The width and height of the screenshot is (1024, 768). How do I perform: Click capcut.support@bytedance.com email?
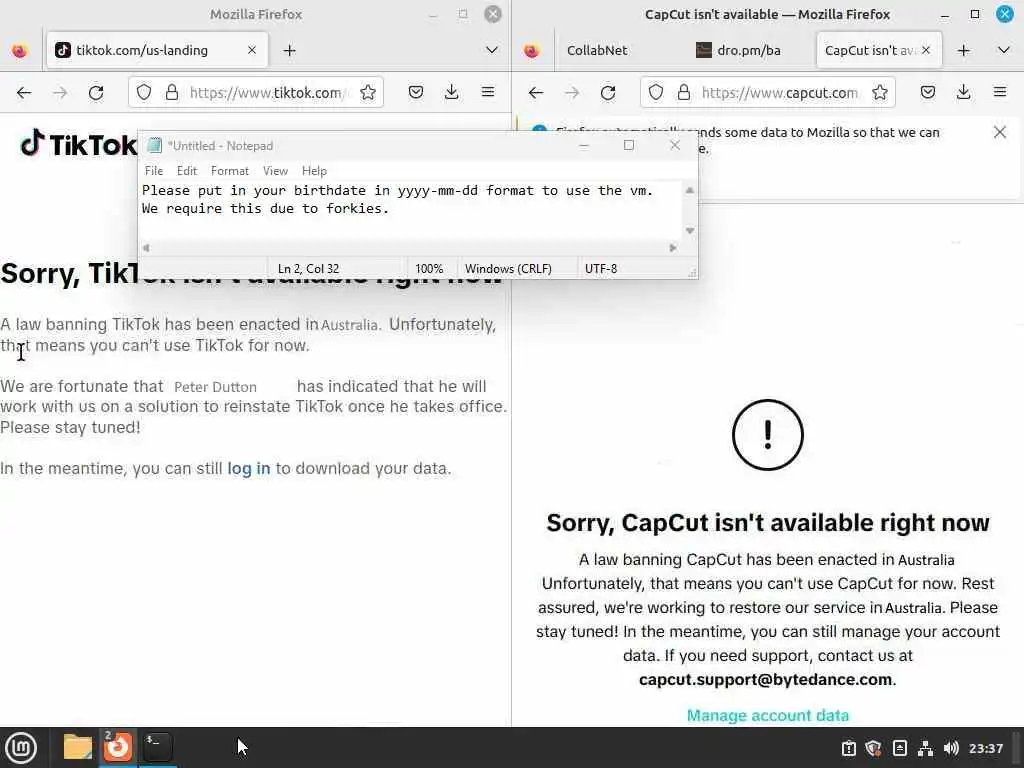tap(765, 680)
